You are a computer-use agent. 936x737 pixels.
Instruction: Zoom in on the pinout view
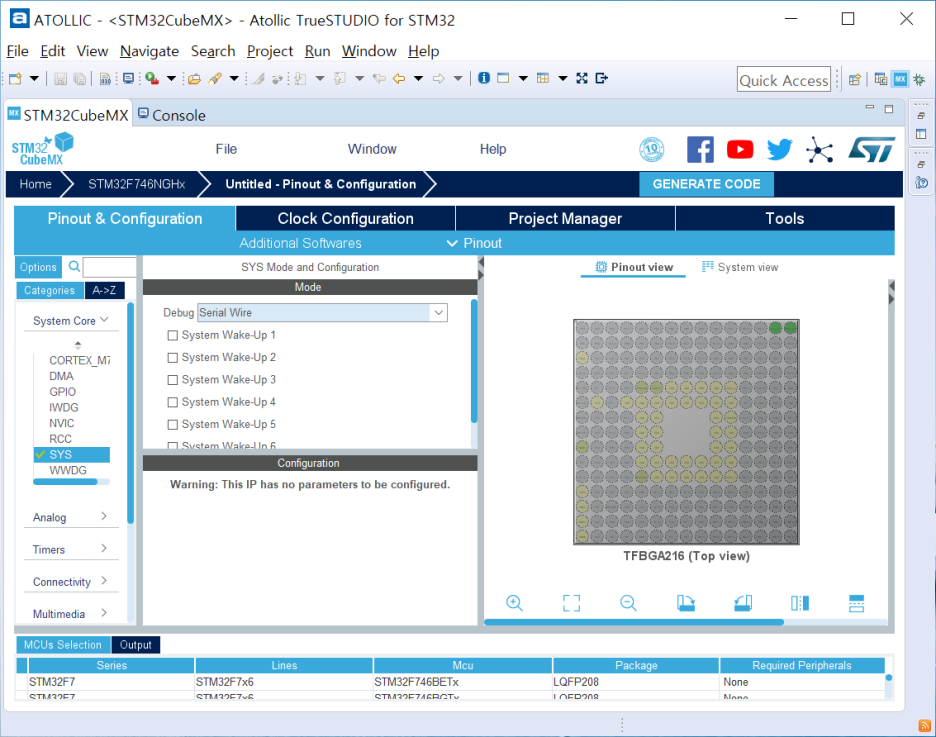point(514,603)
